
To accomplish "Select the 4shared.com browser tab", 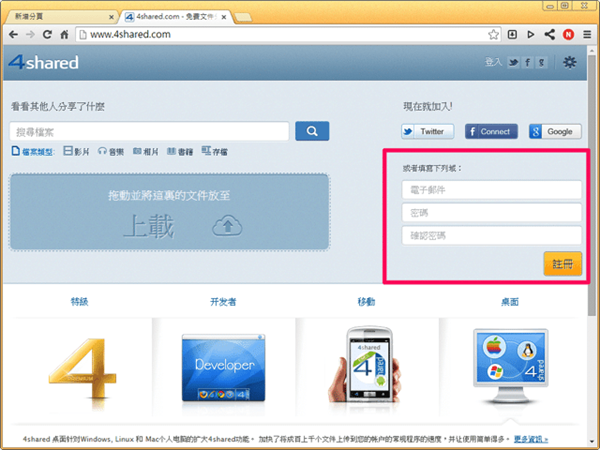I will pos(176,17).
